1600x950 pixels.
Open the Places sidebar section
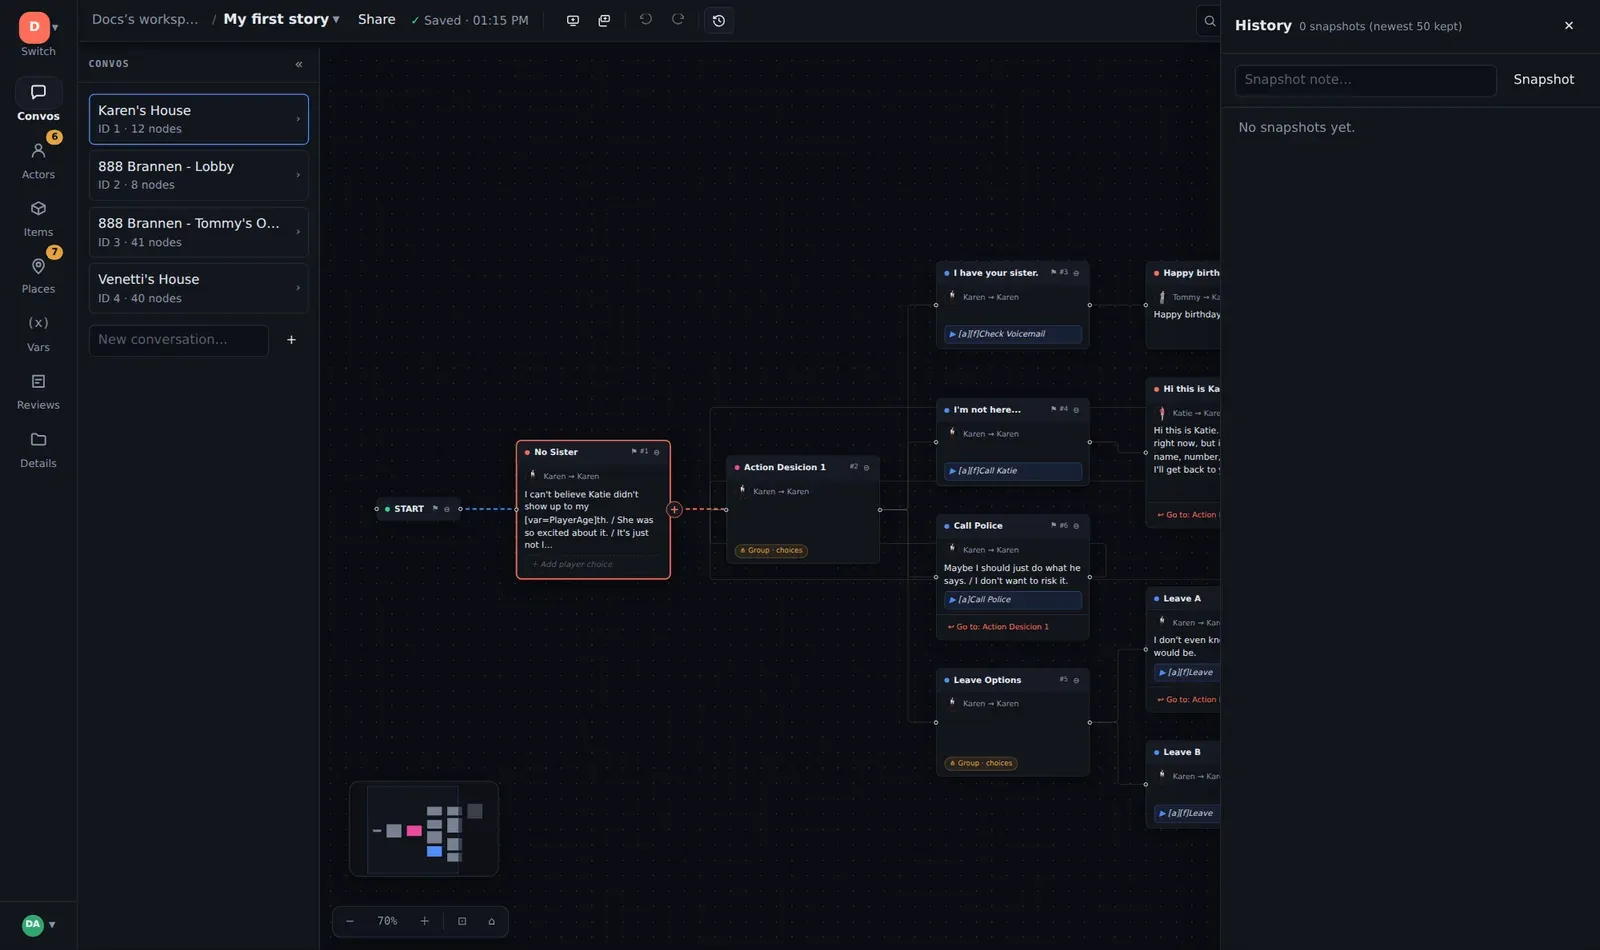[x=38, y=275]
